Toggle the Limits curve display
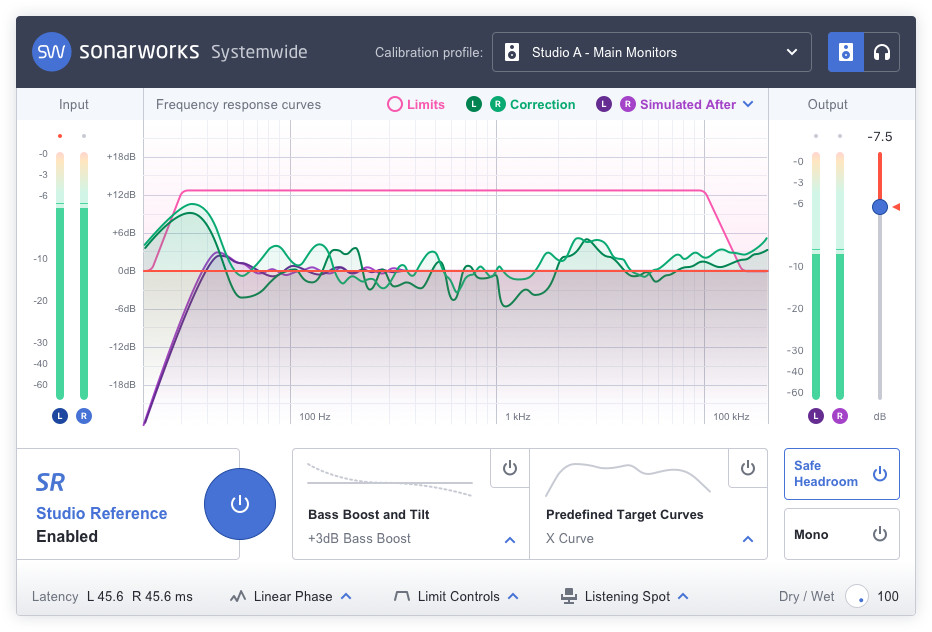Image resolution: width=932 pixels, height=632 pixels. click(x=395, y=104)
